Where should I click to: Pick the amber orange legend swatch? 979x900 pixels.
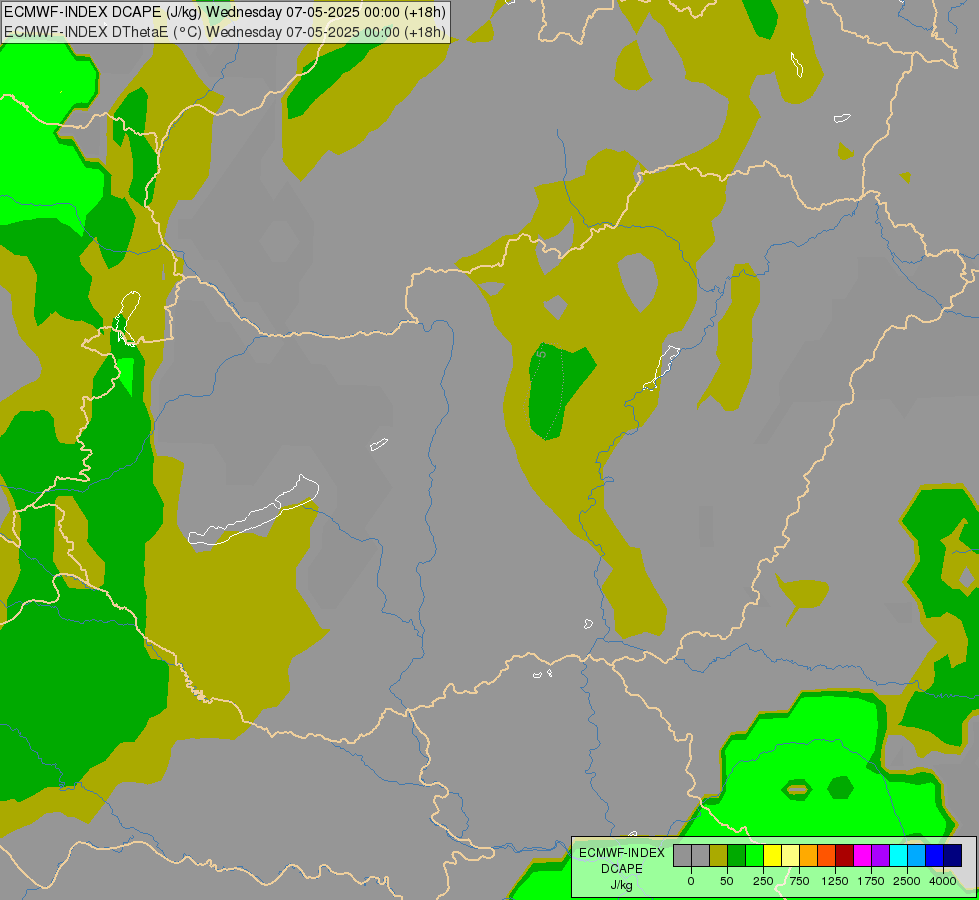809,856
